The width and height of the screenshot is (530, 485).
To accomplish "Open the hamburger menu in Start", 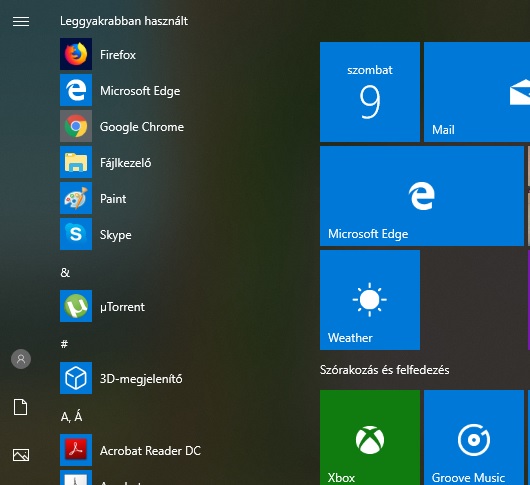I will click(21, 22).
